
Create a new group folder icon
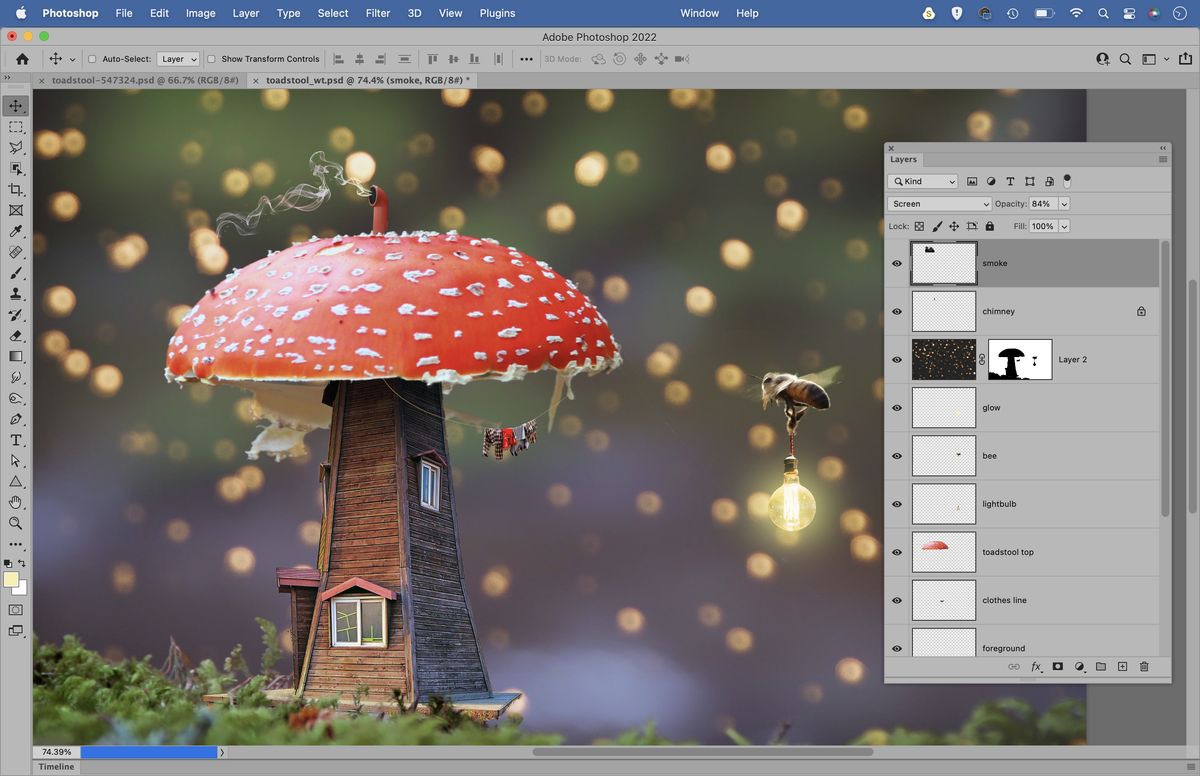pyautogui.click(x=1100, y=666)
